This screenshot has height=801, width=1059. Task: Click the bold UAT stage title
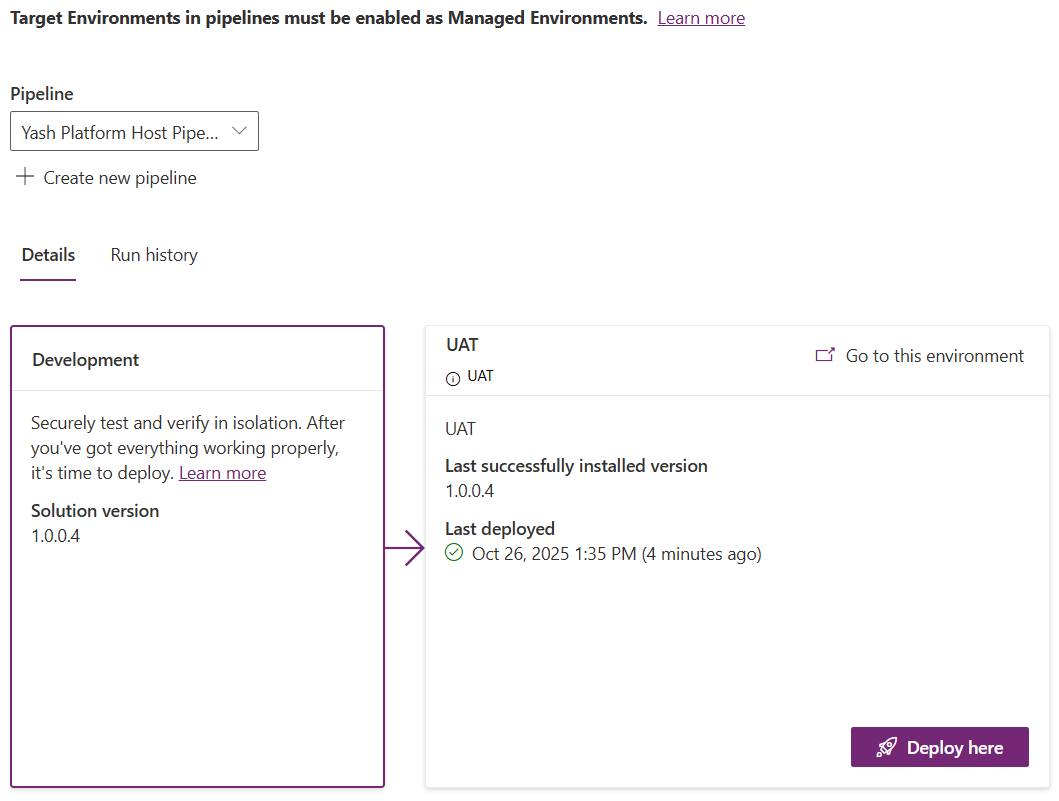click(463, 345)
